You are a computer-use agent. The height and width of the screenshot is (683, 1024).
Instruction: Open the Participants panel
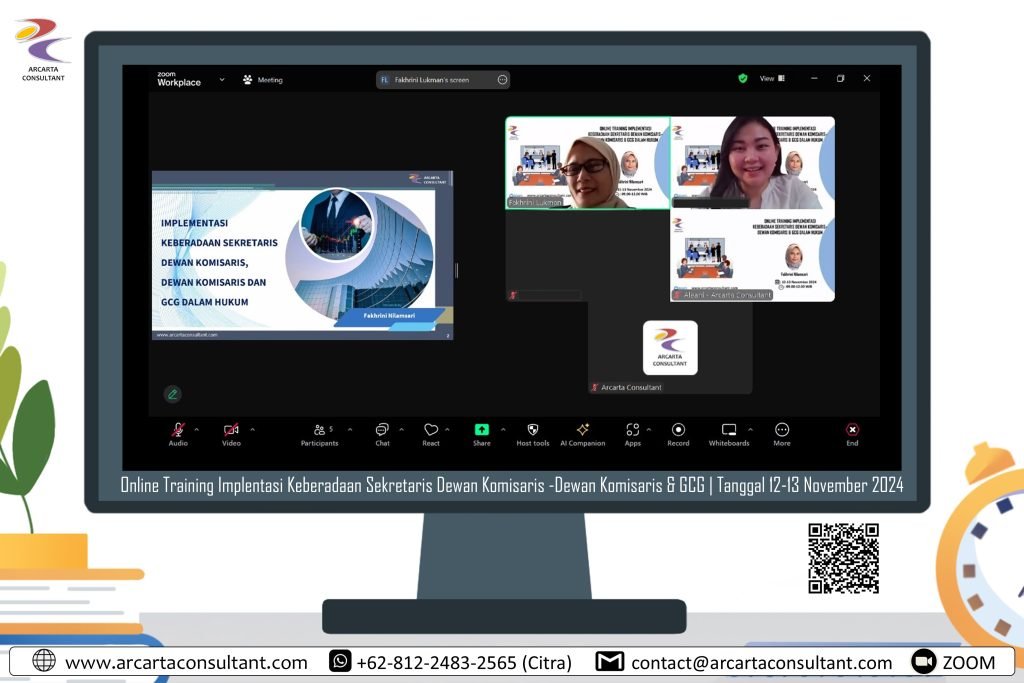coord(319,431)
